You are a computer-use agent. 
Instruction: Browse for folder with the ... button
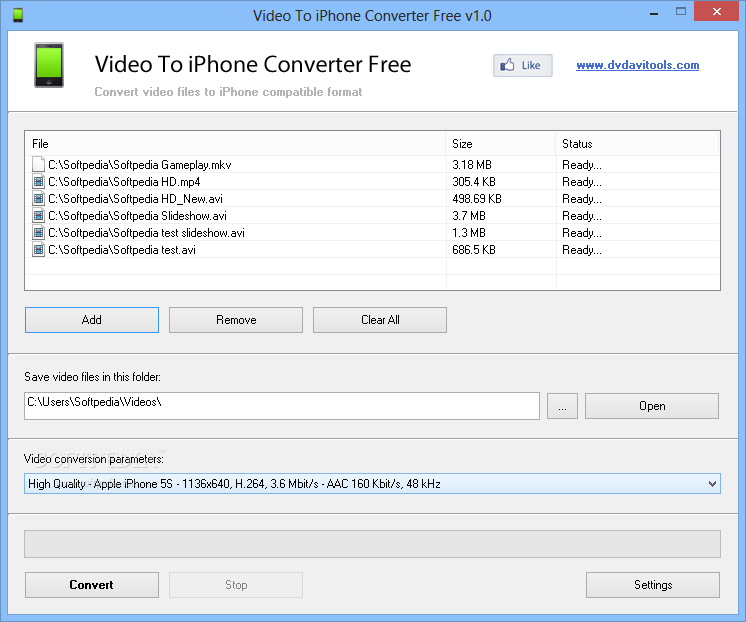(x=562, y=406)
